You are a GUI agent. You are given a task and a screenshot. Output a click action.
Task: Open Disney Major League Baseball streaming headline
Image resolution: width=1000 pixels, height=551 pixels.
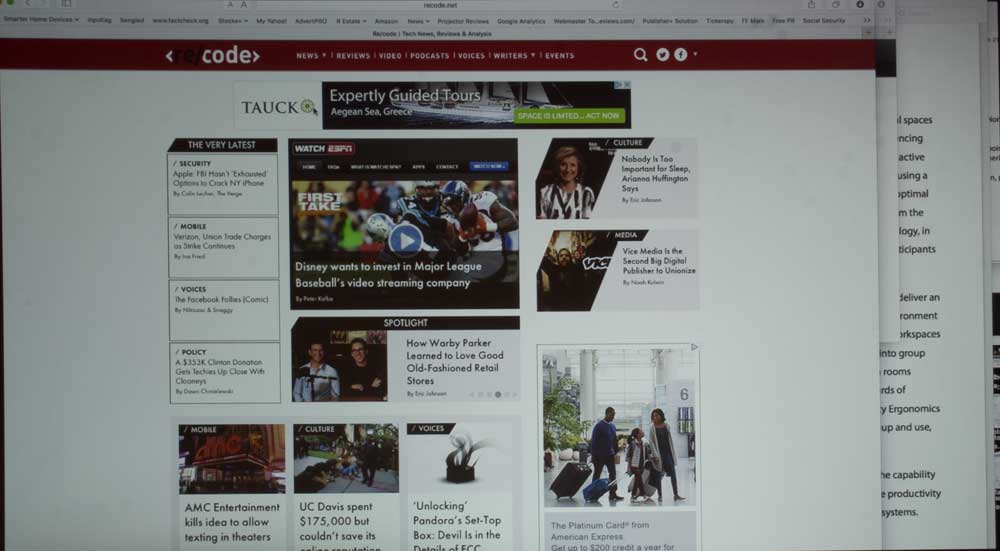[388, 275]
